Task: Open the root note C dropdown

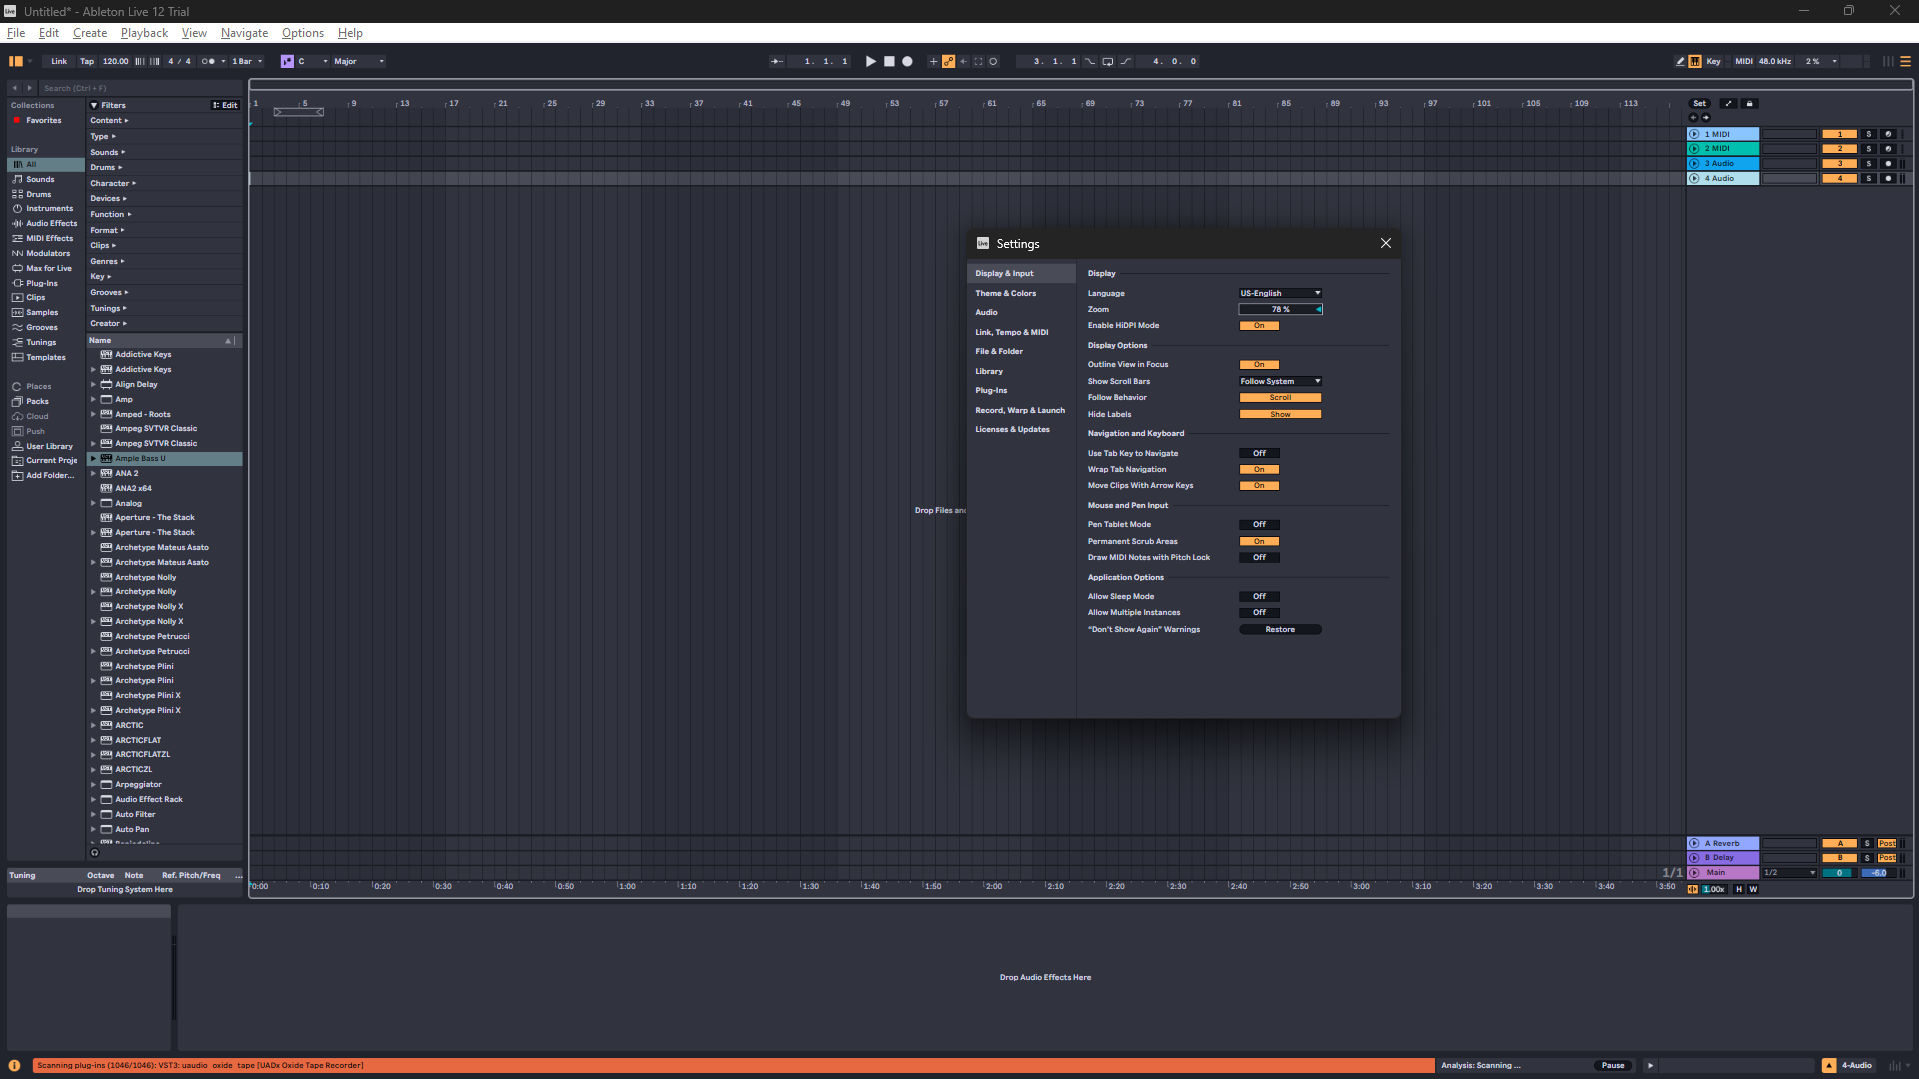Action: coord(312,61)
